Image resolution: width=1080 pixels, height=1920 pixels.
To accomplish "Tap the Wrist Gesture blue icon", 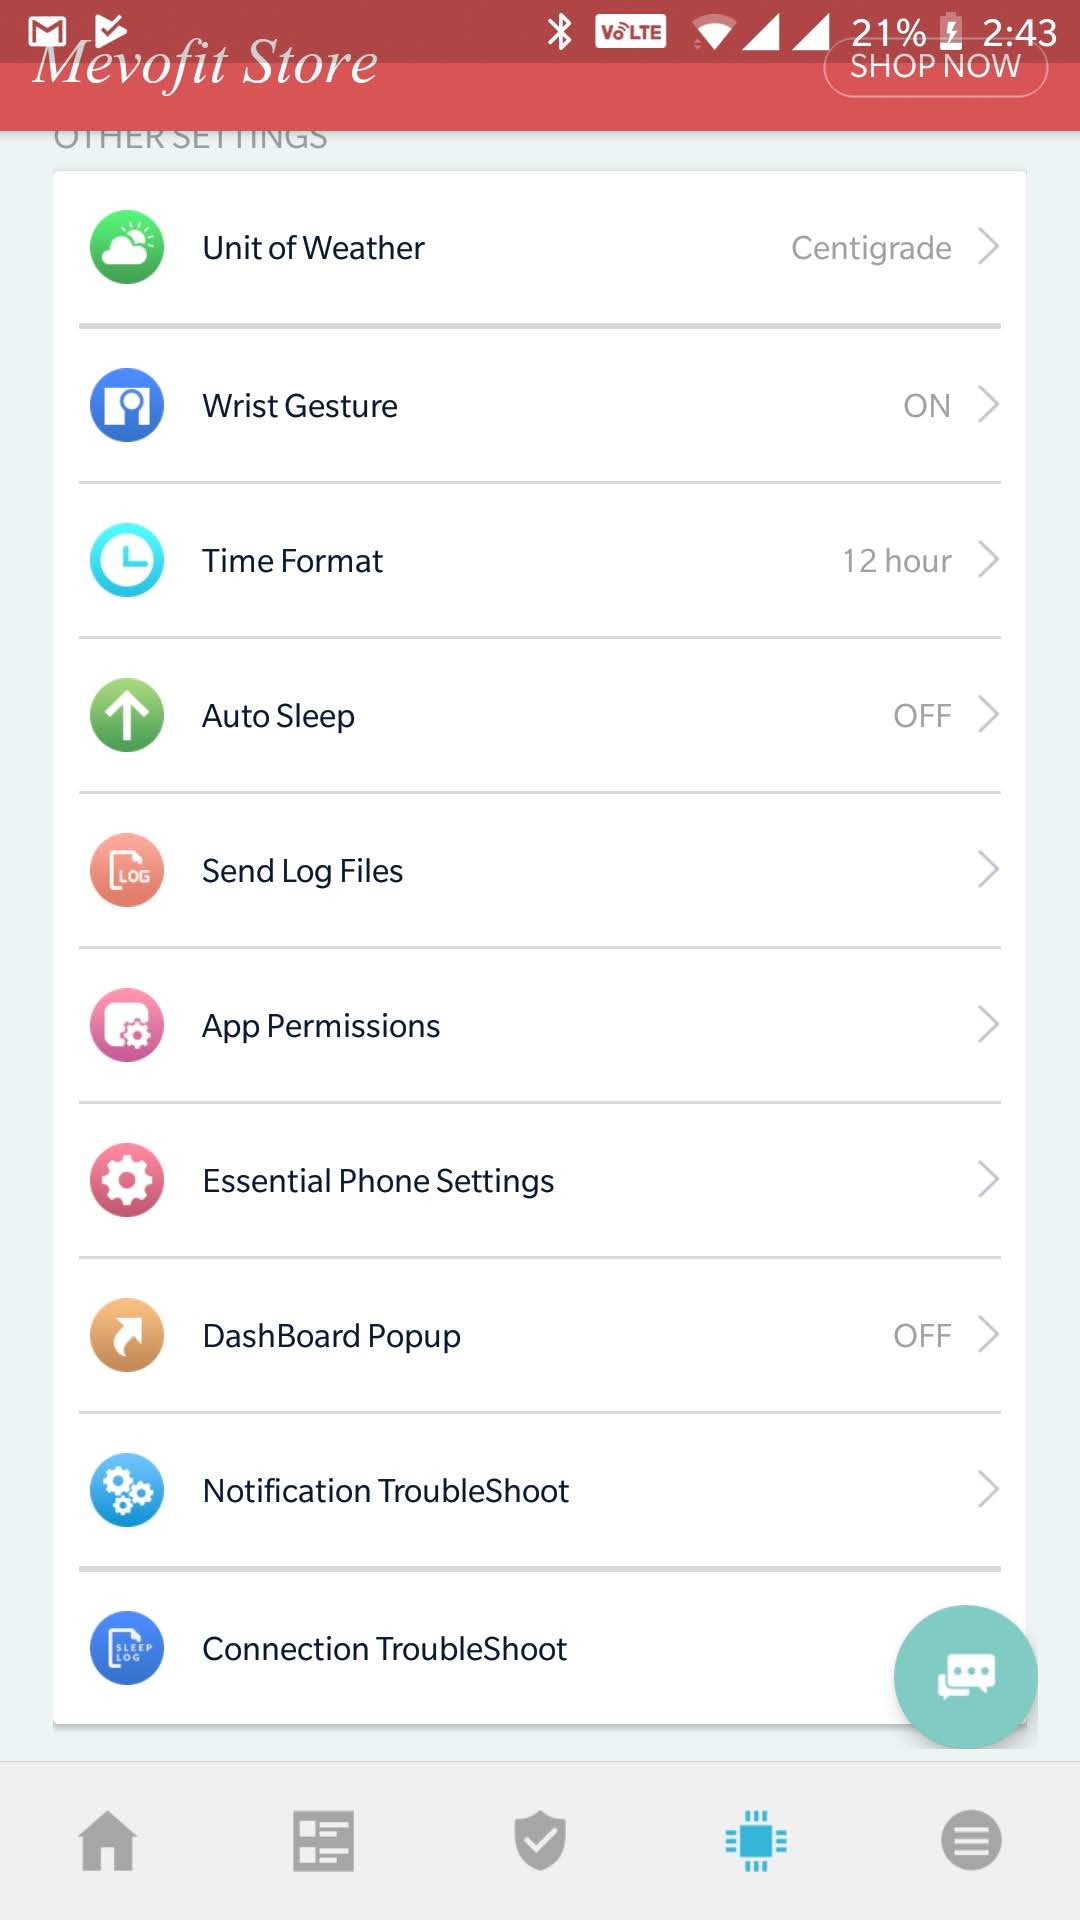I will [127, 405].
